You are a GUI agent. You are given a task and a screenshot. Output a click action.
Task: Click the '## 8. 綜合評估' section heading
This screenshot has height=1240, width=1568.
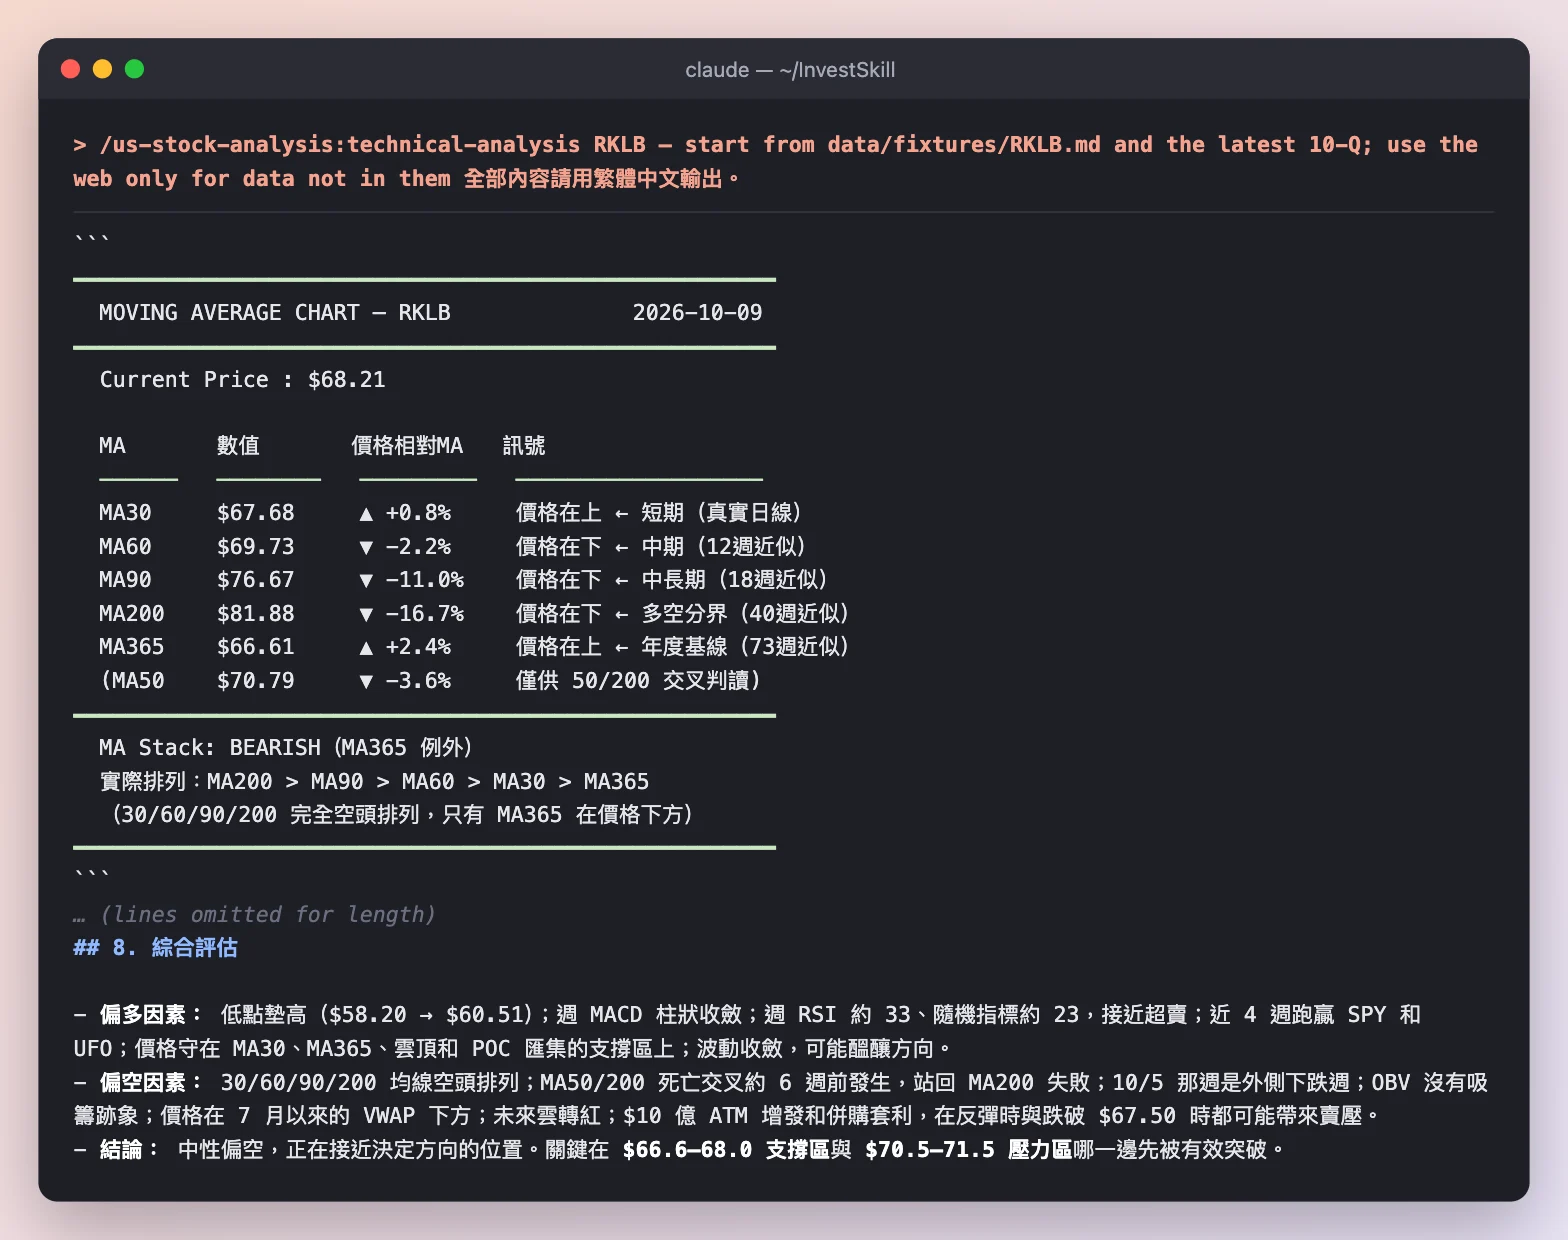(155, 948)
